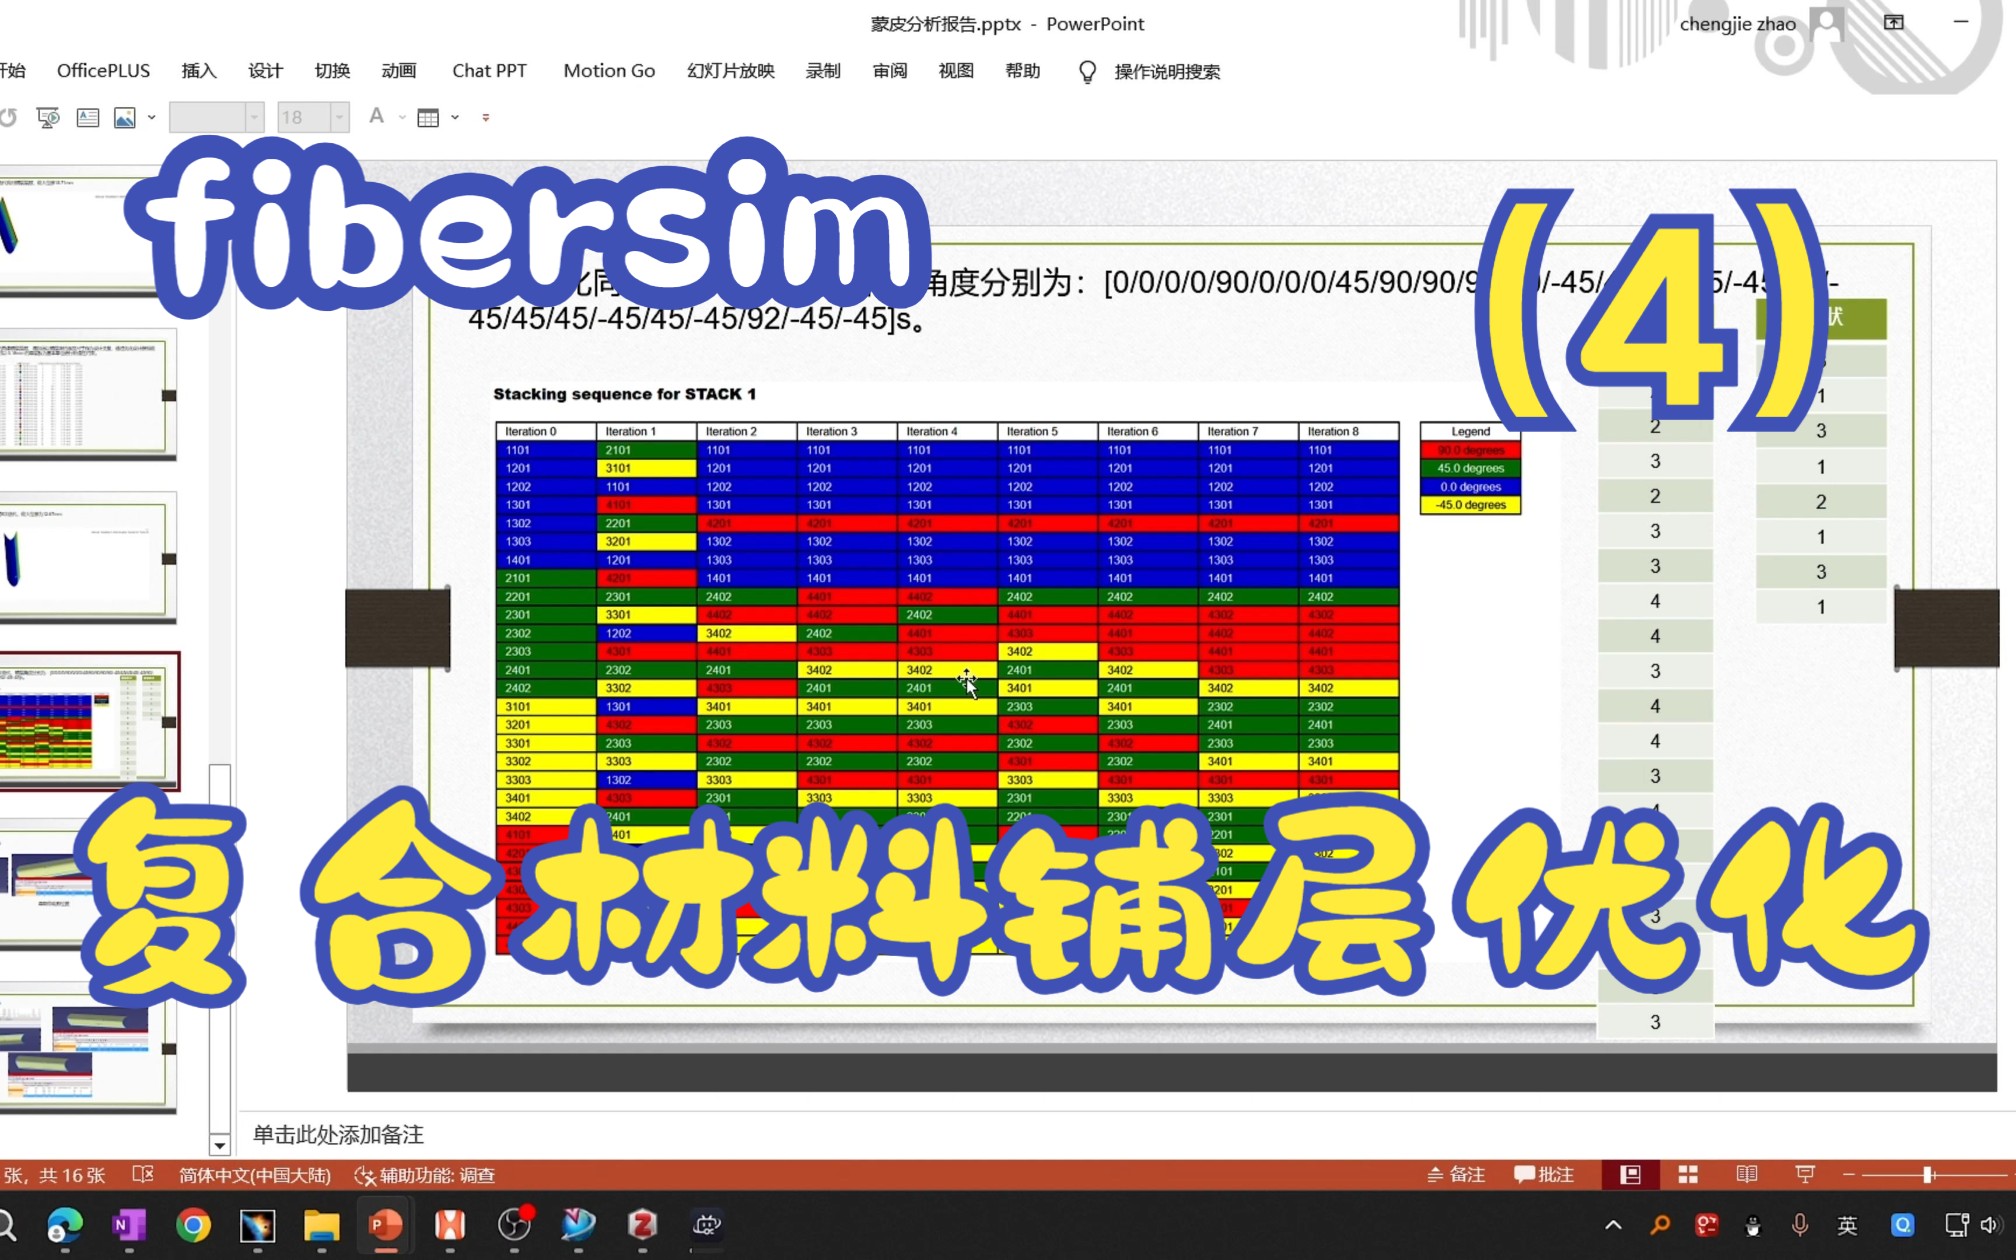
Task: Select the Chat PPT tab
Action: point(489,70)
